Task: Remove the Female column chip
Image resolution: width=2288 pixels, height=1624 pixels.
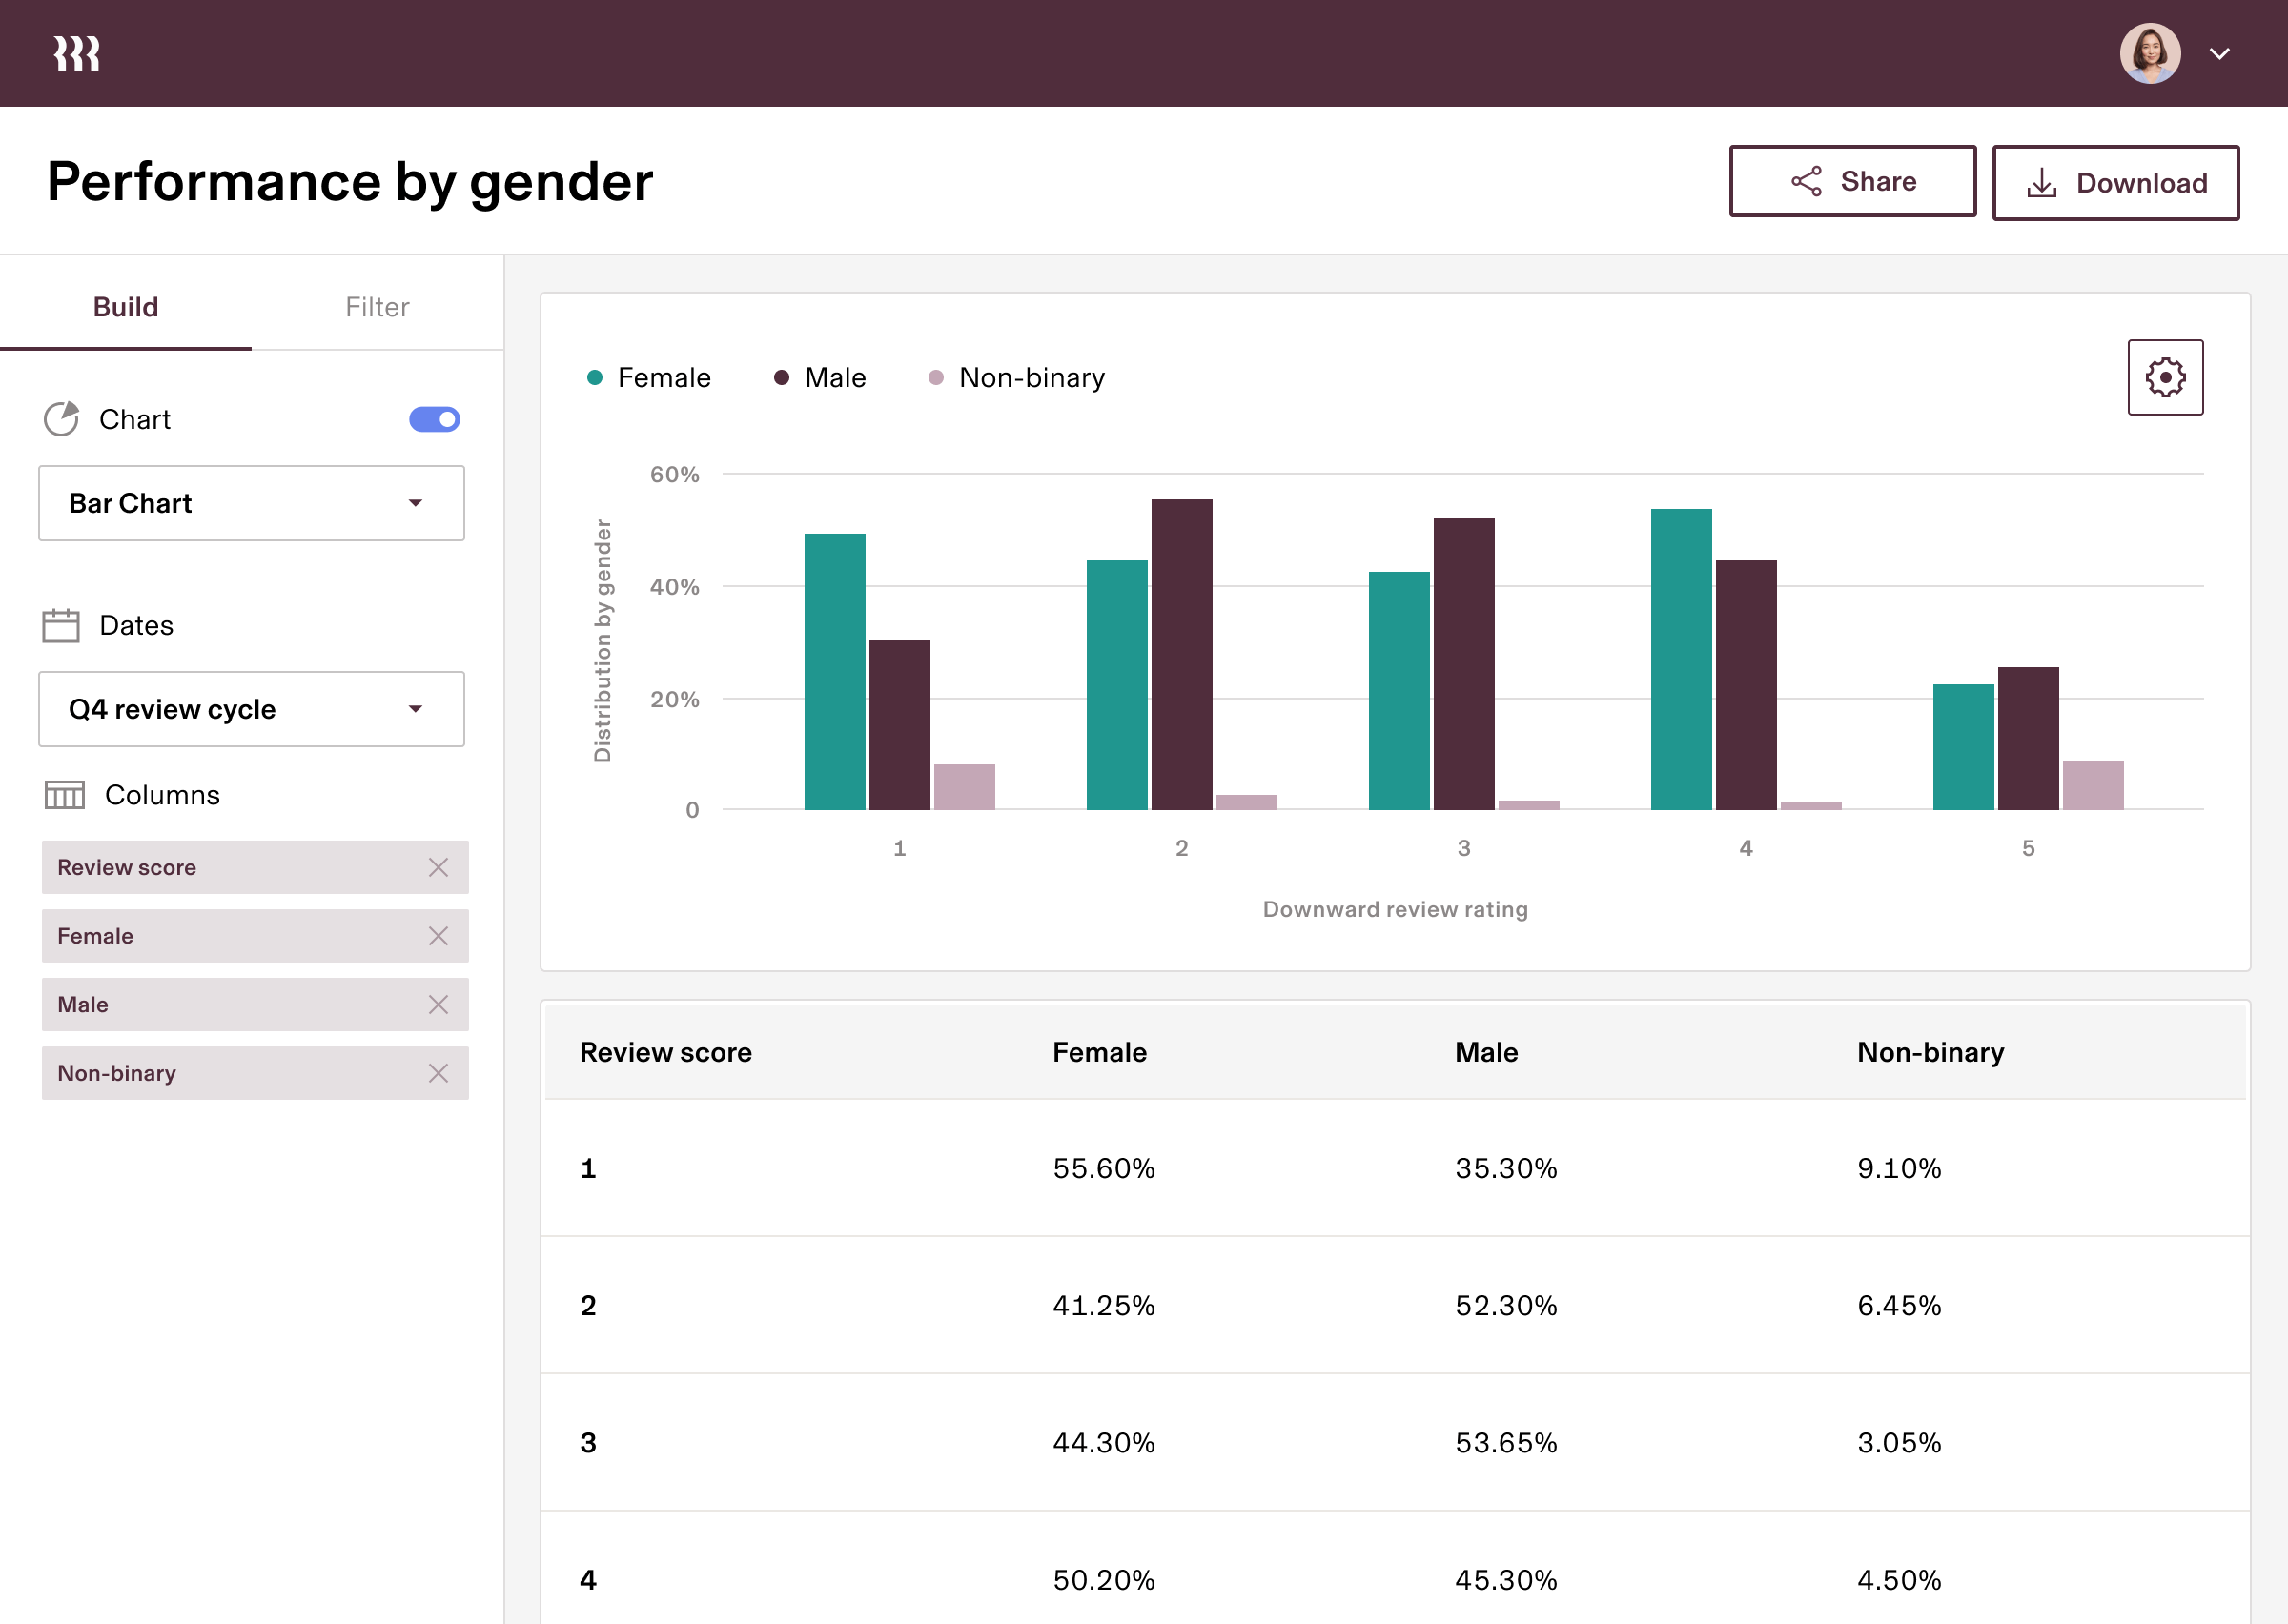Action: (438, 936)
